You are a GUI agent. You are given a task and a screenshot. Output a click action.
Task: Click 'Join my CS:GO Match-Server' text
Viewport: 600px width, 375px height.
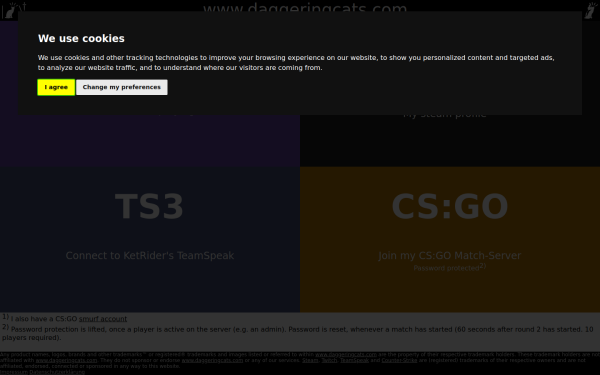click(450, 256)
